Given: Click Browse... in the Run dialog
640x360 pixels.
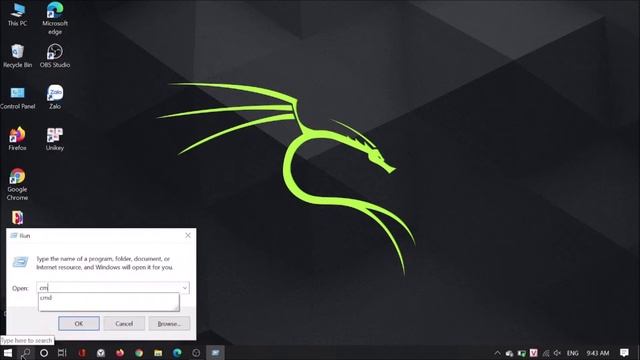Looking at the screenshot, I should pyautogui.click(x=169, y=323).
